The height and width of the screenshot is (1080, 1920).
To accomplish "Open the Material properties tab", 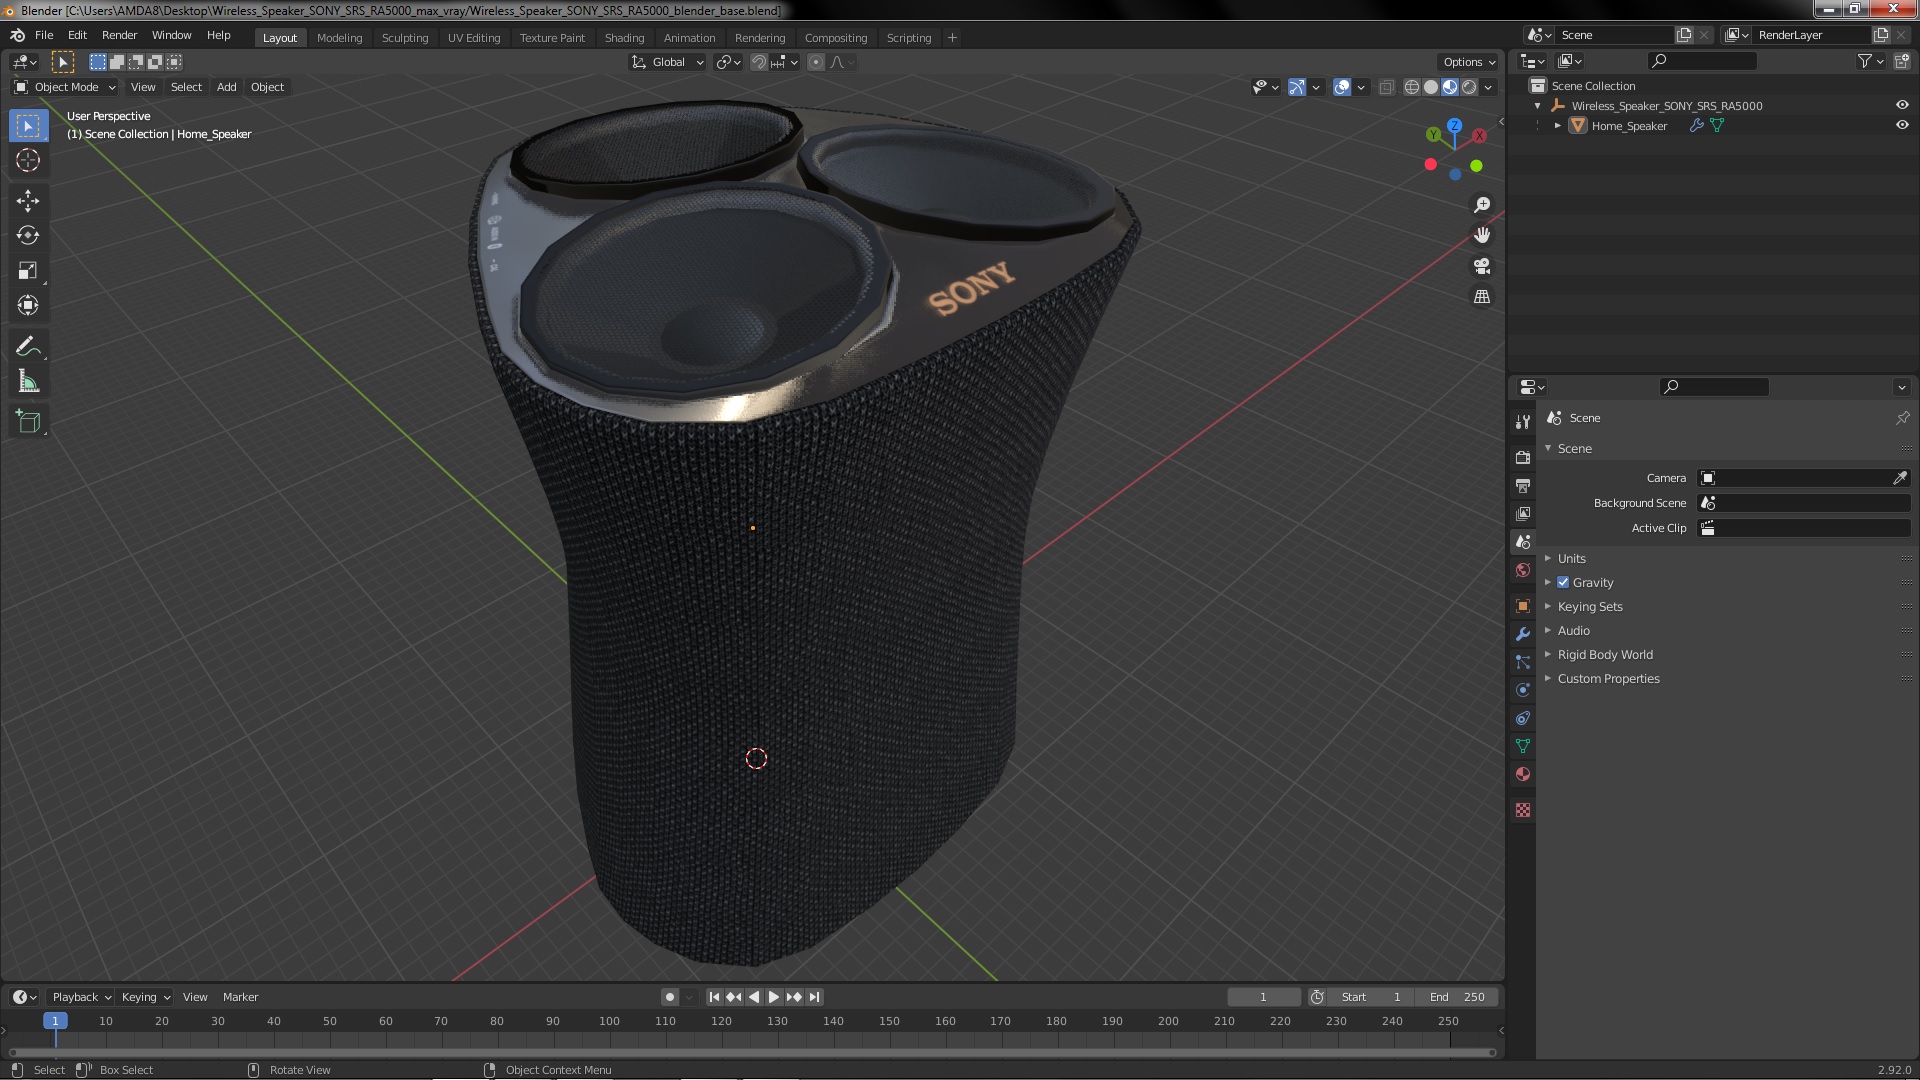I will point(1523,774).
